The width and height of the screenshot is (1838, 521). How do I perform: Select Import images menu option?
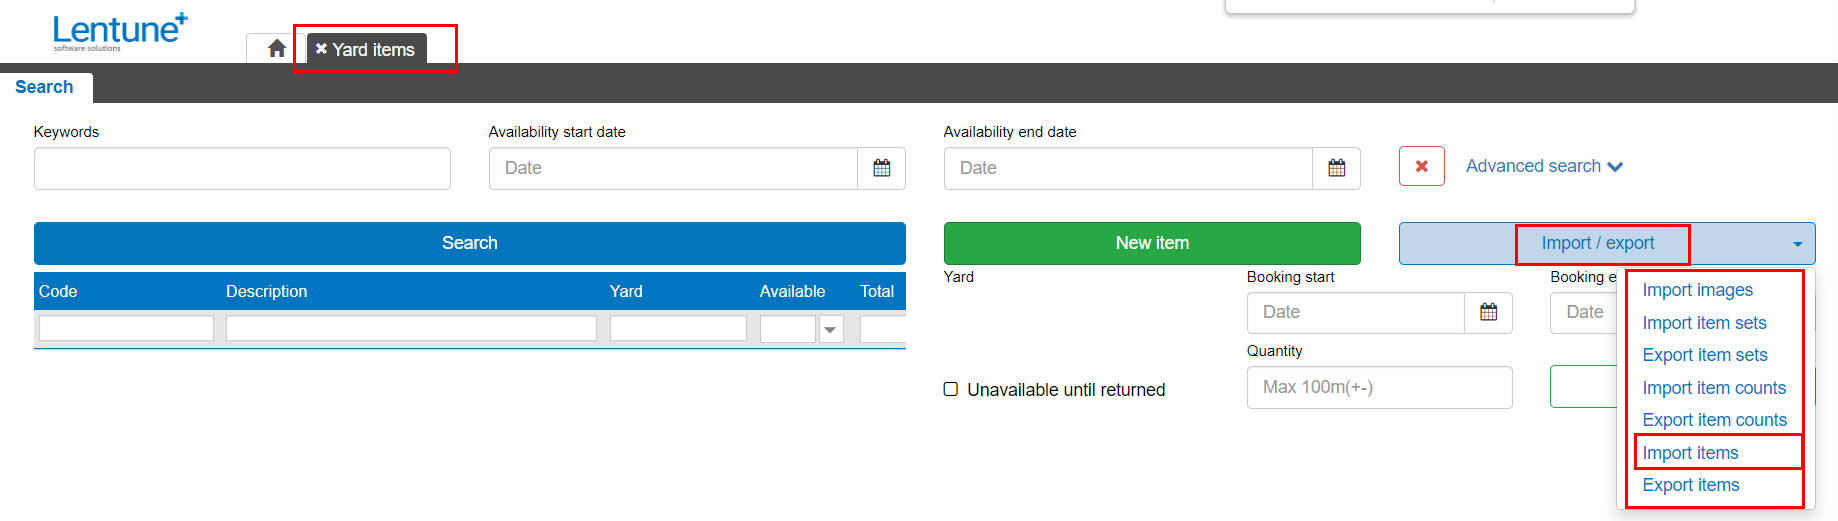tap(1697, 290)
